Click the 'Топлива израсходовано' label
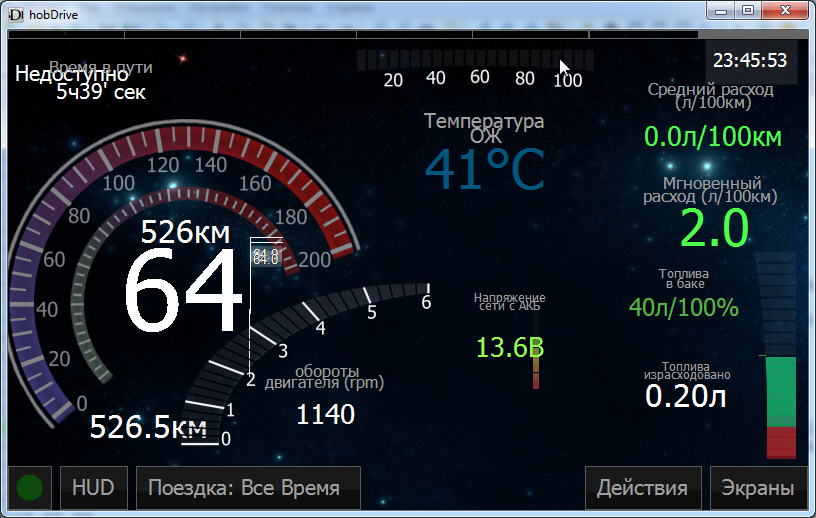 687,371
